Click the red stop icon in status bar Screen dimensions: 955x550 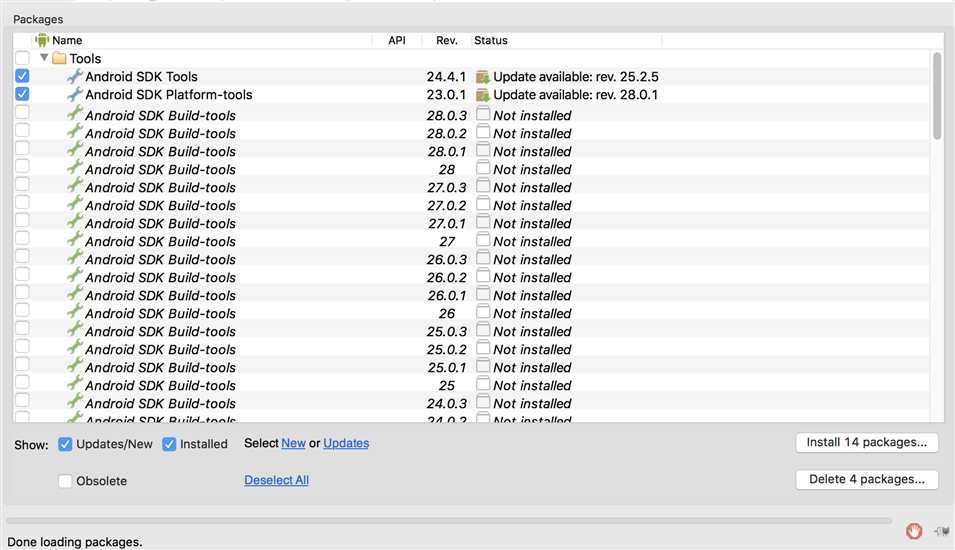(914, 531)
